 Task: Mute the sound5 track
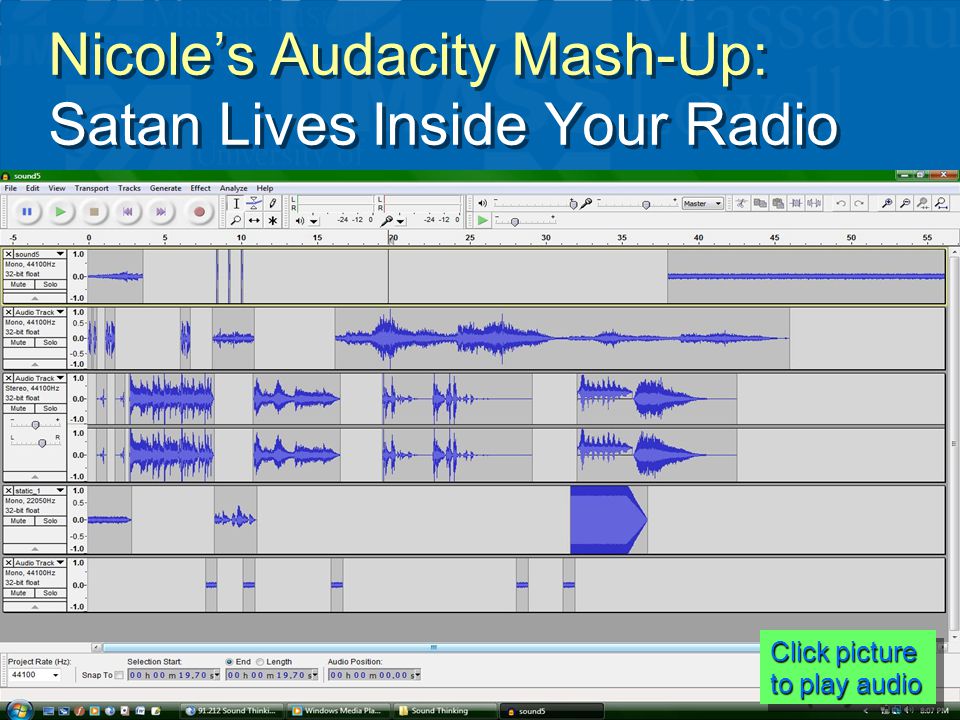pyautogui.click(x=18, y=285)
